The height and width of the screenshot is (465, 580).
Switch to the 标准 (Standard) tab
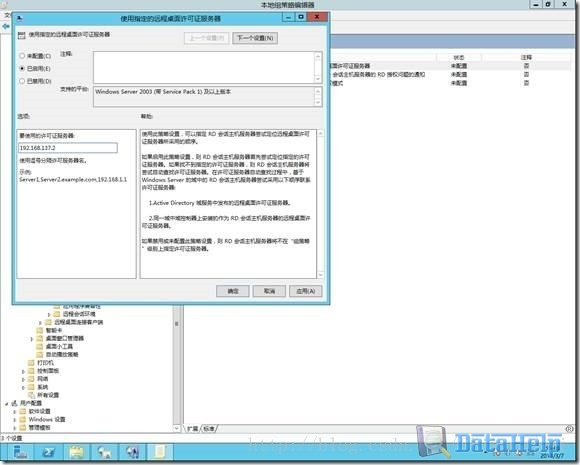coord(209,429)
